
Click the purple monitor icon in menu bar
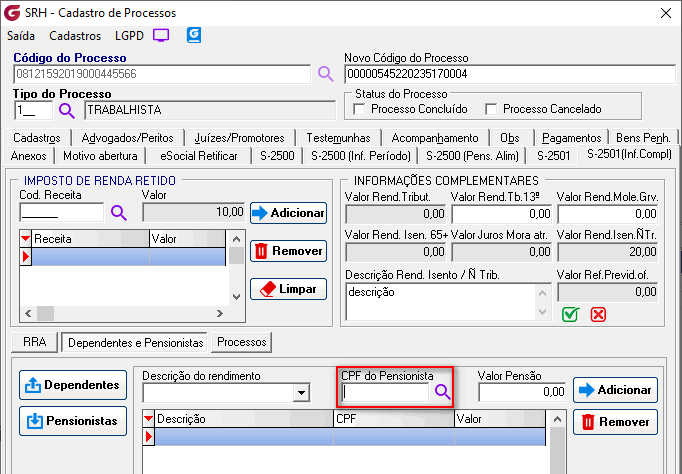click(x=161, y=35)
